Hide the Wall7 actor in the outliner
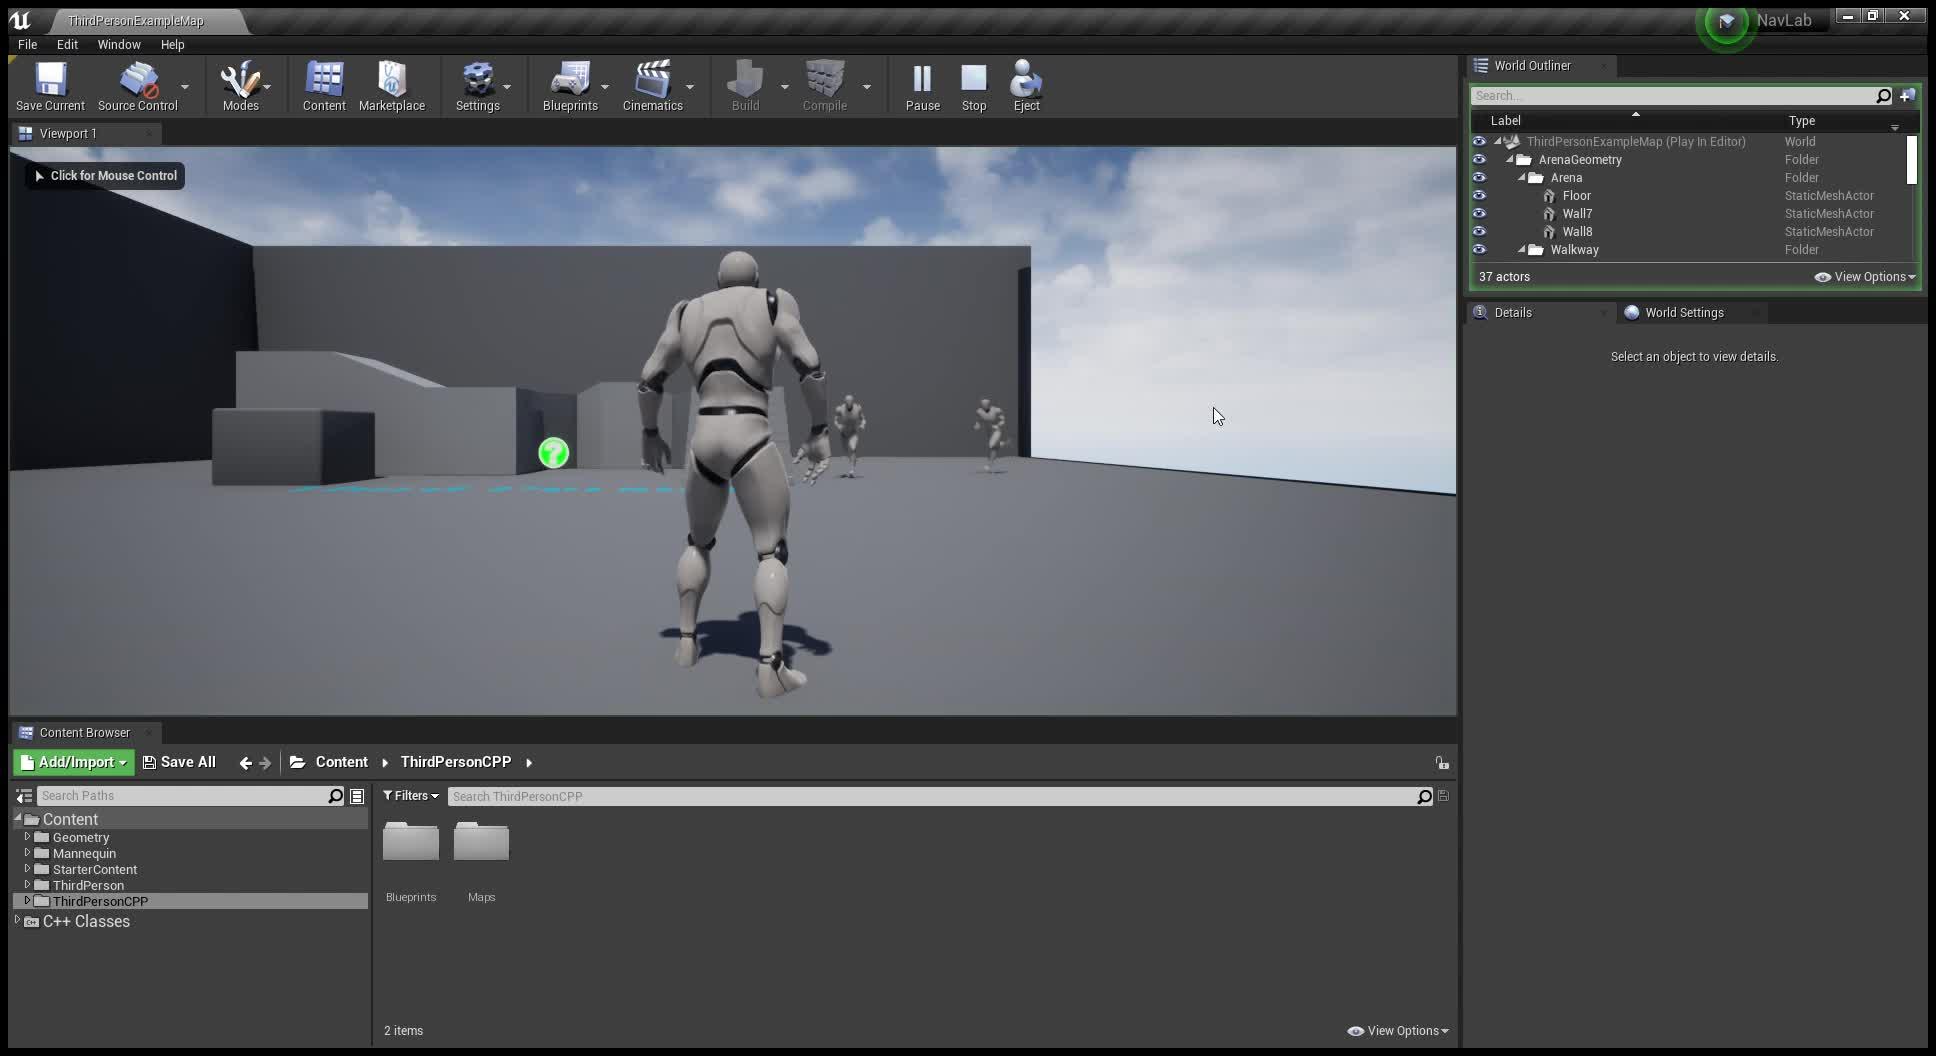This screenshot has height=1056, width=1936. click(x=1480, y=213)
